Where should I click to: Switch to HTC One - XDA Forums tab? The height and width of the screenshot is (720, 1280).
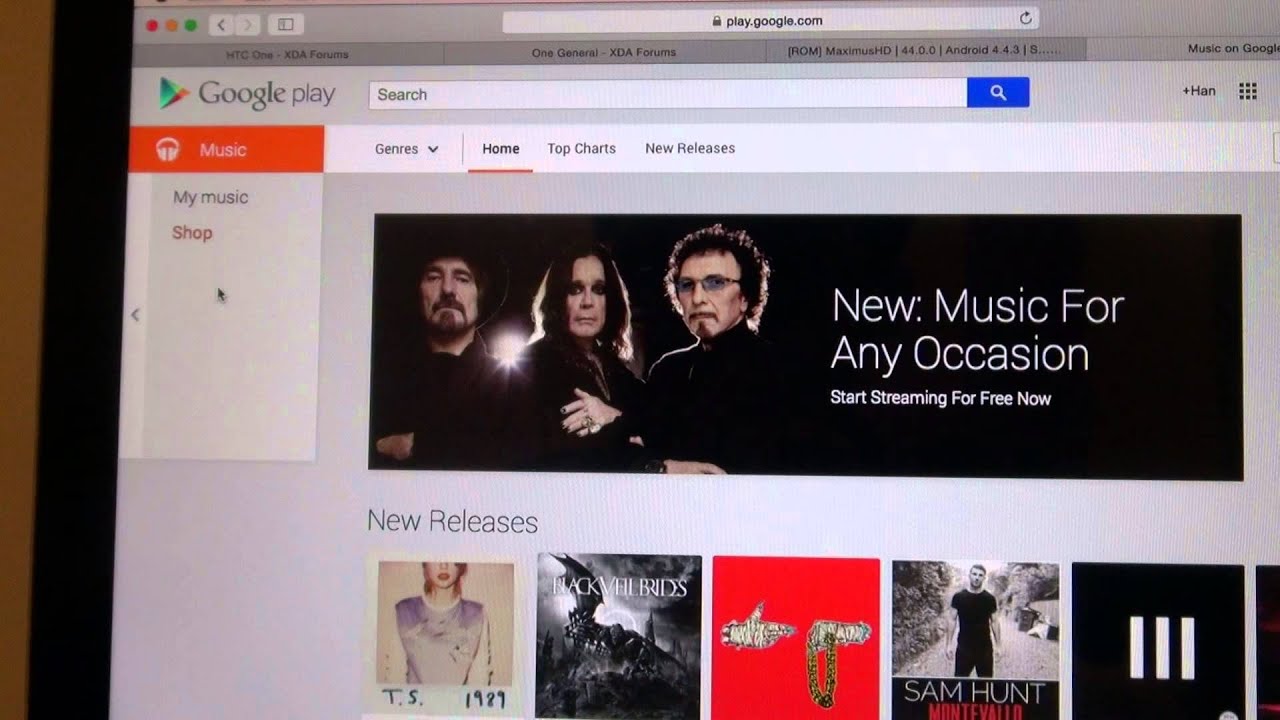click(x=287, y=54)
